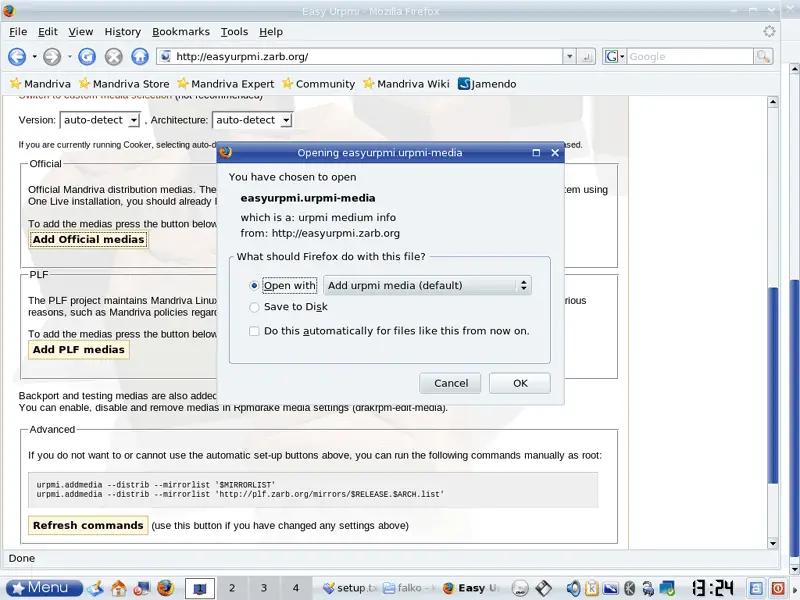
Task: Open the volume control in the tray
Action: (x=573, y=588)
